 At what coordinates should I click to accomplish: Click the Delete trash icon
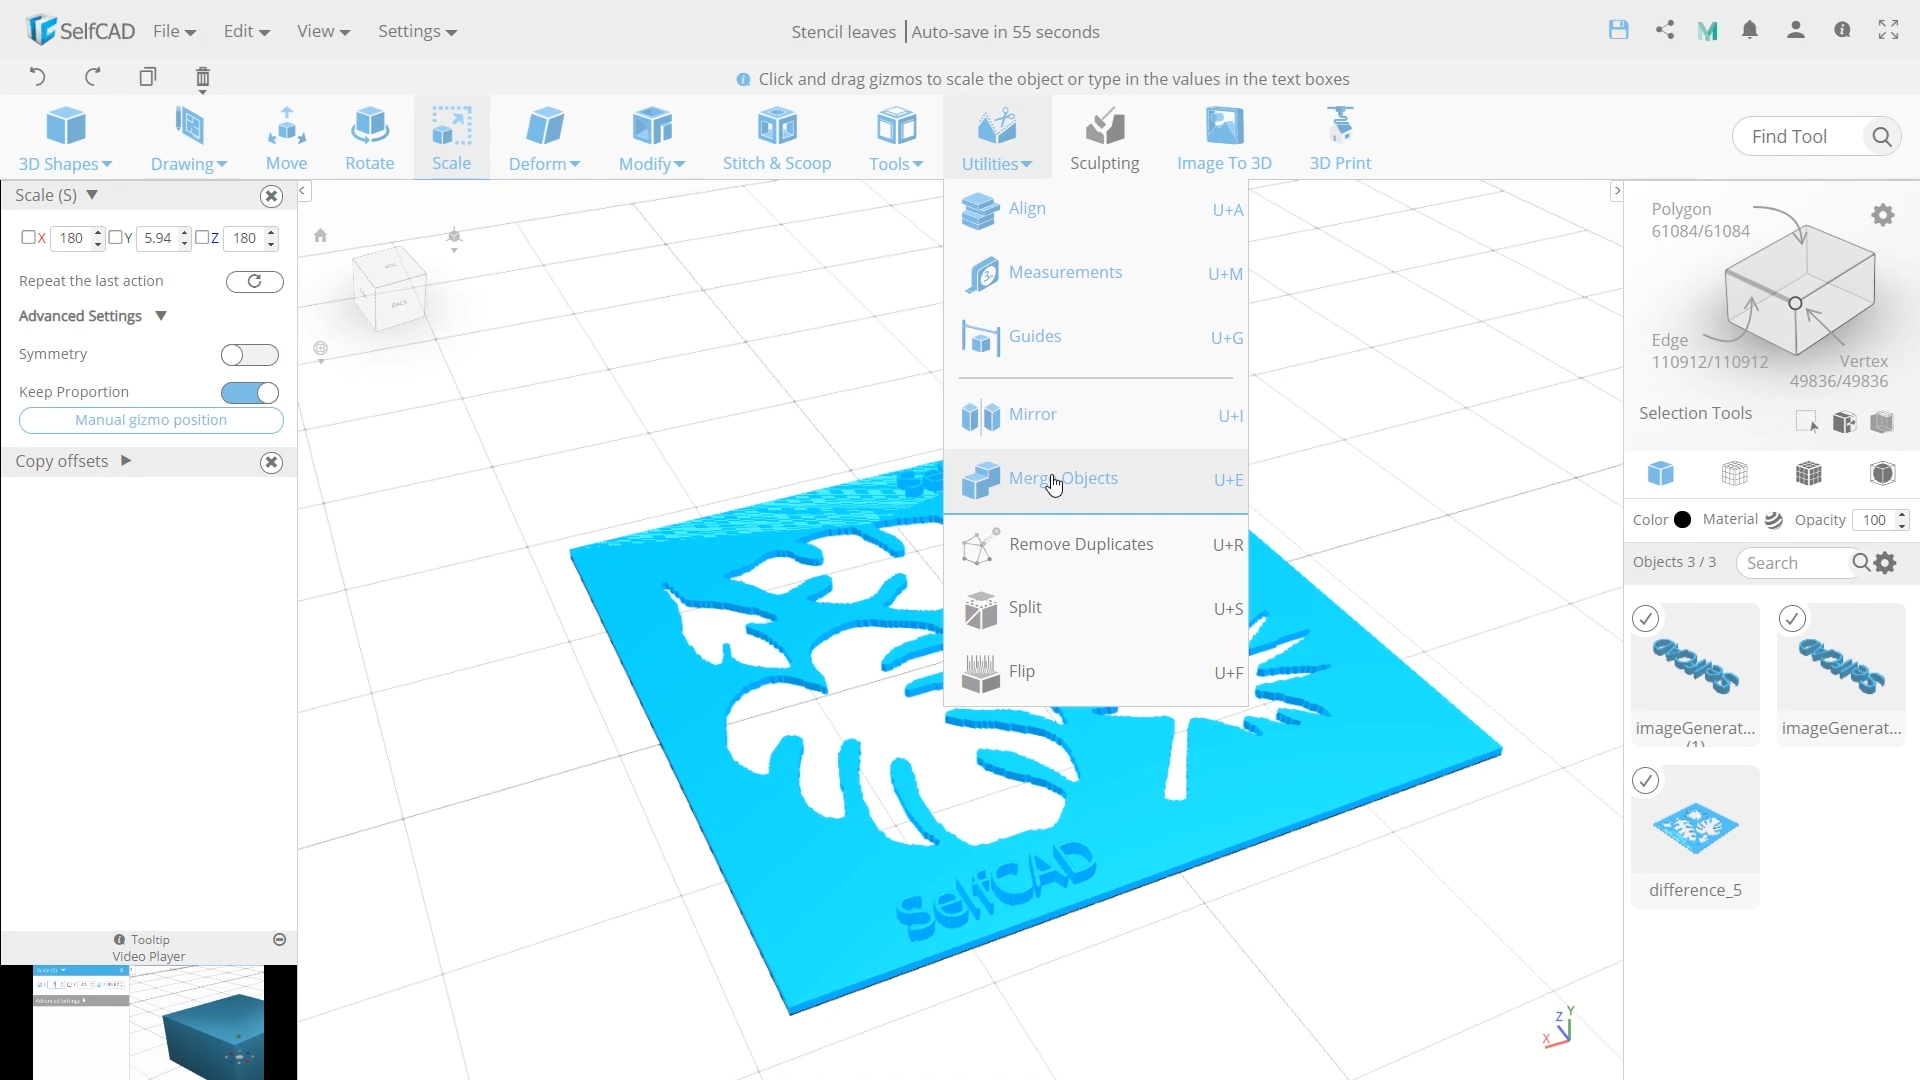click(203, 78)
